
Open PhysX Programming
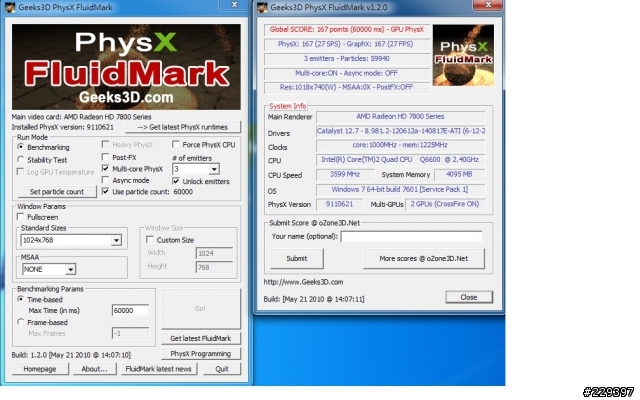200,354
